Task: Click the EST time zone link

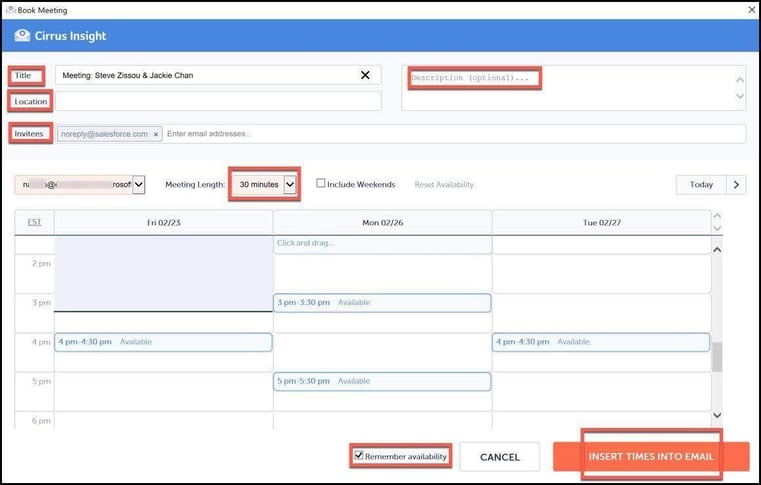Action: tap(34, 222)
